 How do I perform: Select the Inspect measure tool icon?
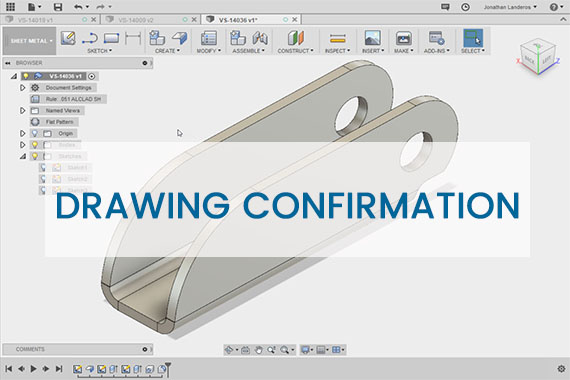coord(337,39)
